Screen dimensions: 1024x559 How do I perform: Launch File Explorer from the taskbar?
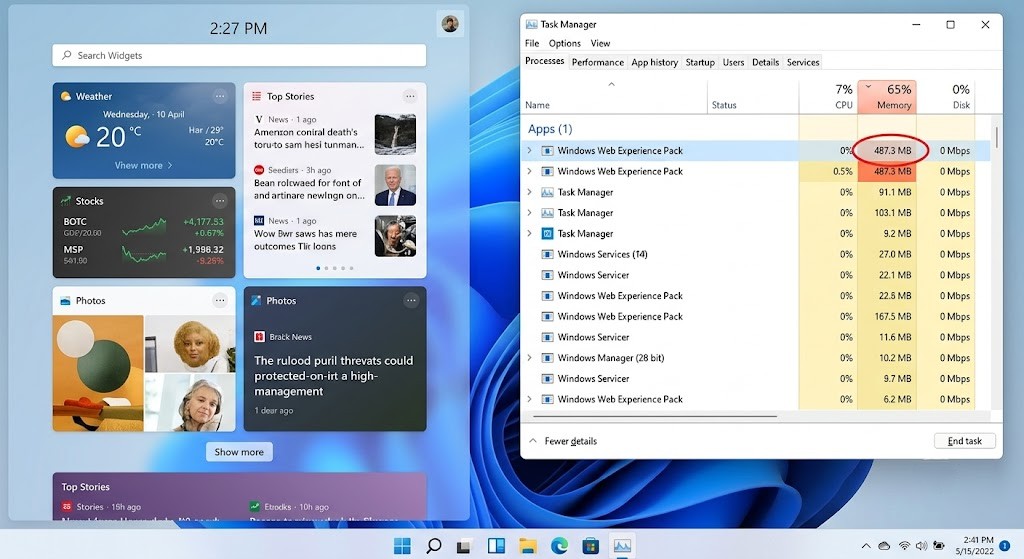(528, 545)
